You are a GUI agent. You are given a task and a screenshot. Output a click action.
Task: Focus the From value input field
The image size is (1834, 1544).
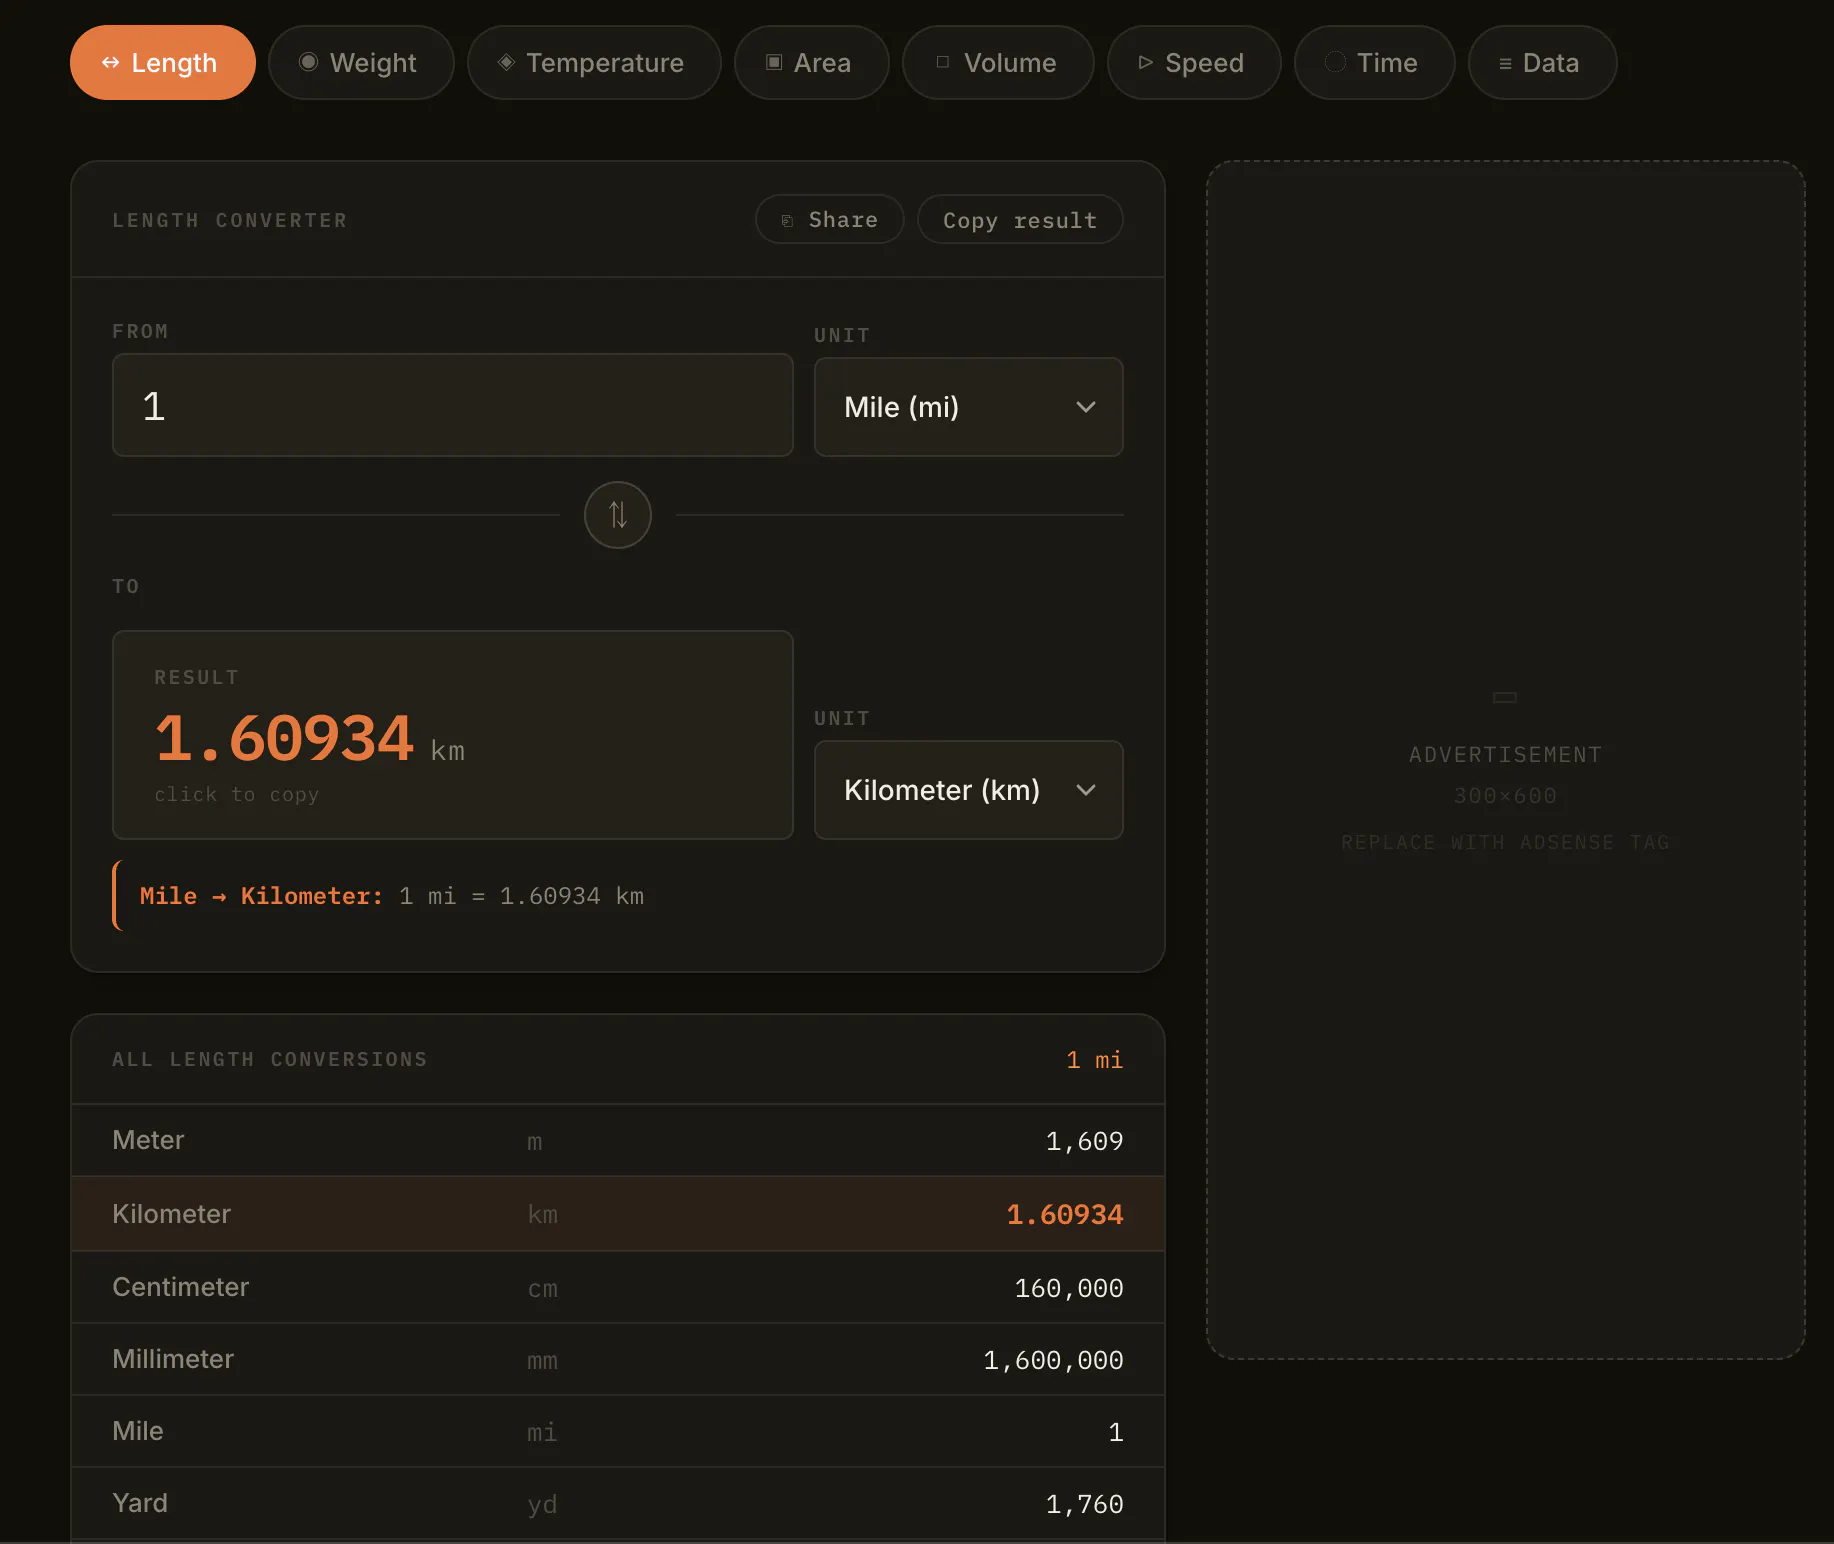(x=453, y=406)
